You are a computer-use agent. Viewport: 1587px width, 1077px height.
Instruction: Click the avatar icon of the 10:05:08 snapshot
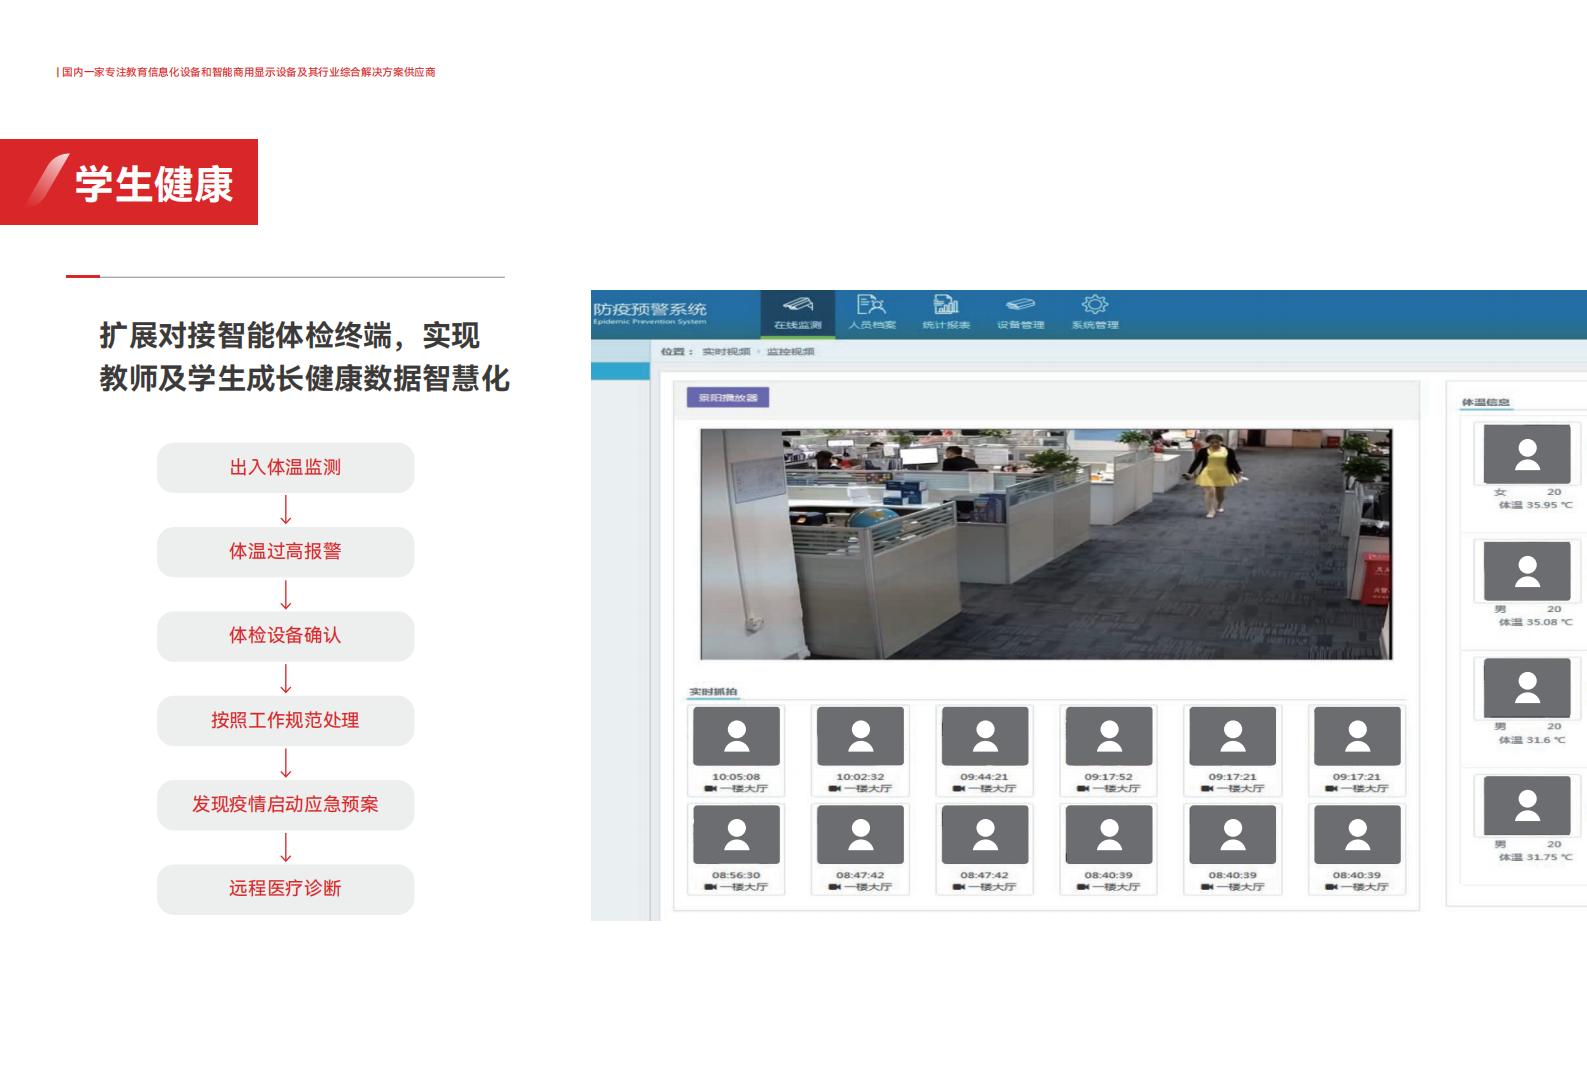(x=736, y=736)
